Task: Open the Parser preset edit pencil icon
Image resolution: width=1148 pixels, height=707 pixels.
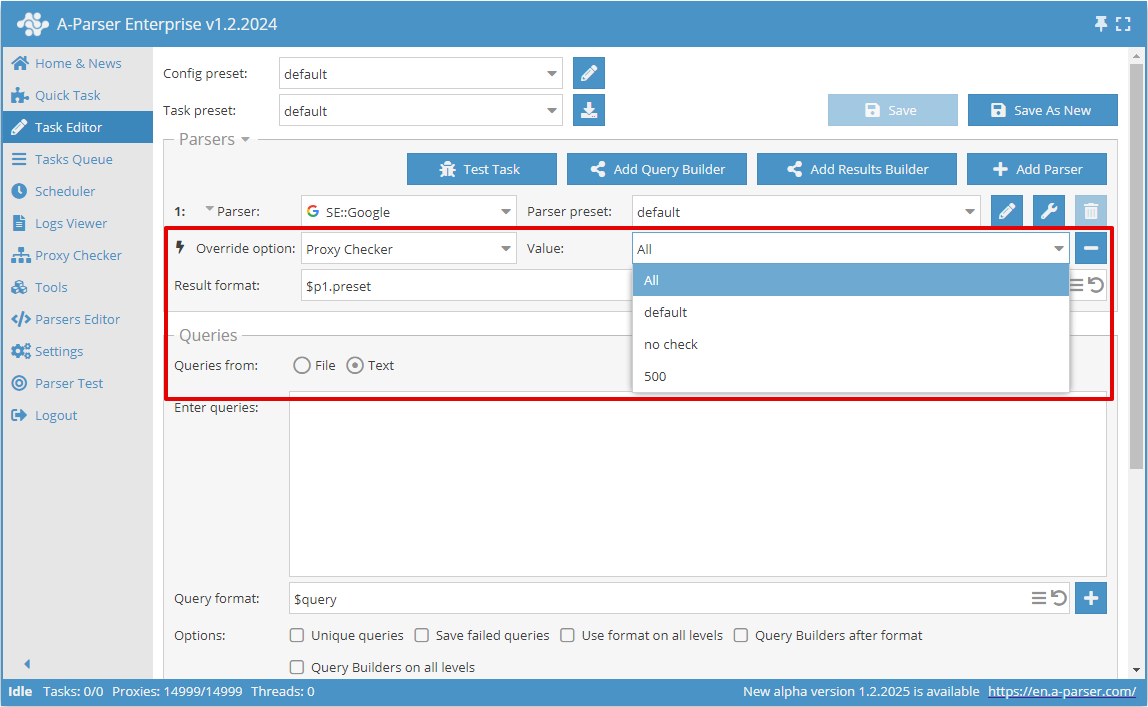Action: (x=1007, y=211)
